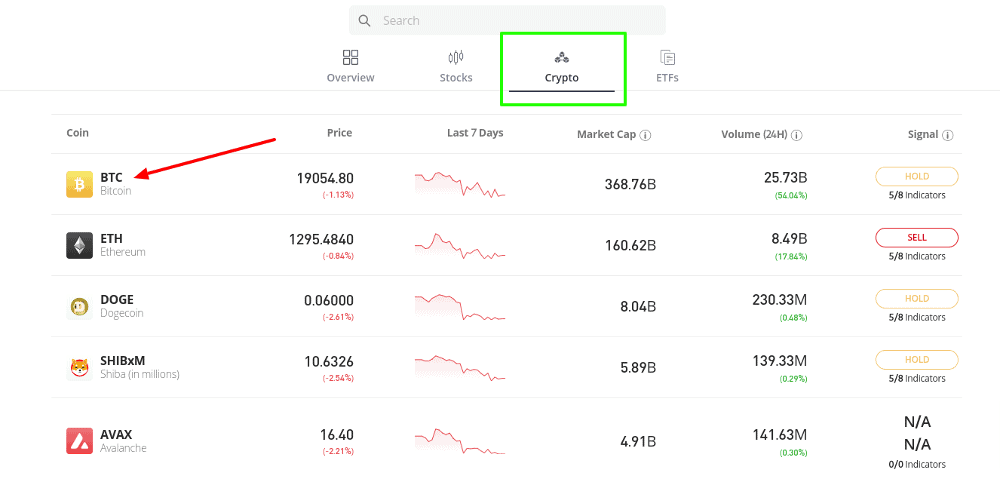Click the Volume (24H) column header
Image resolution: width=1000 pixels, height=482 pixels.
[x=754, y=135]
